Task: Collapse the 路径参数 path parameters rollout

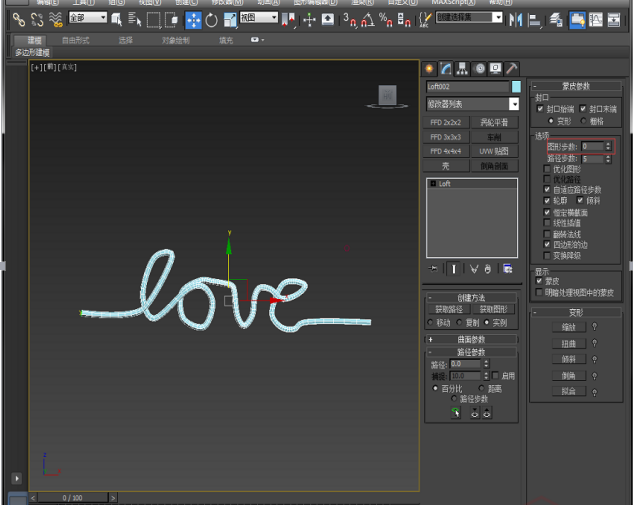Action: [471, 352]
